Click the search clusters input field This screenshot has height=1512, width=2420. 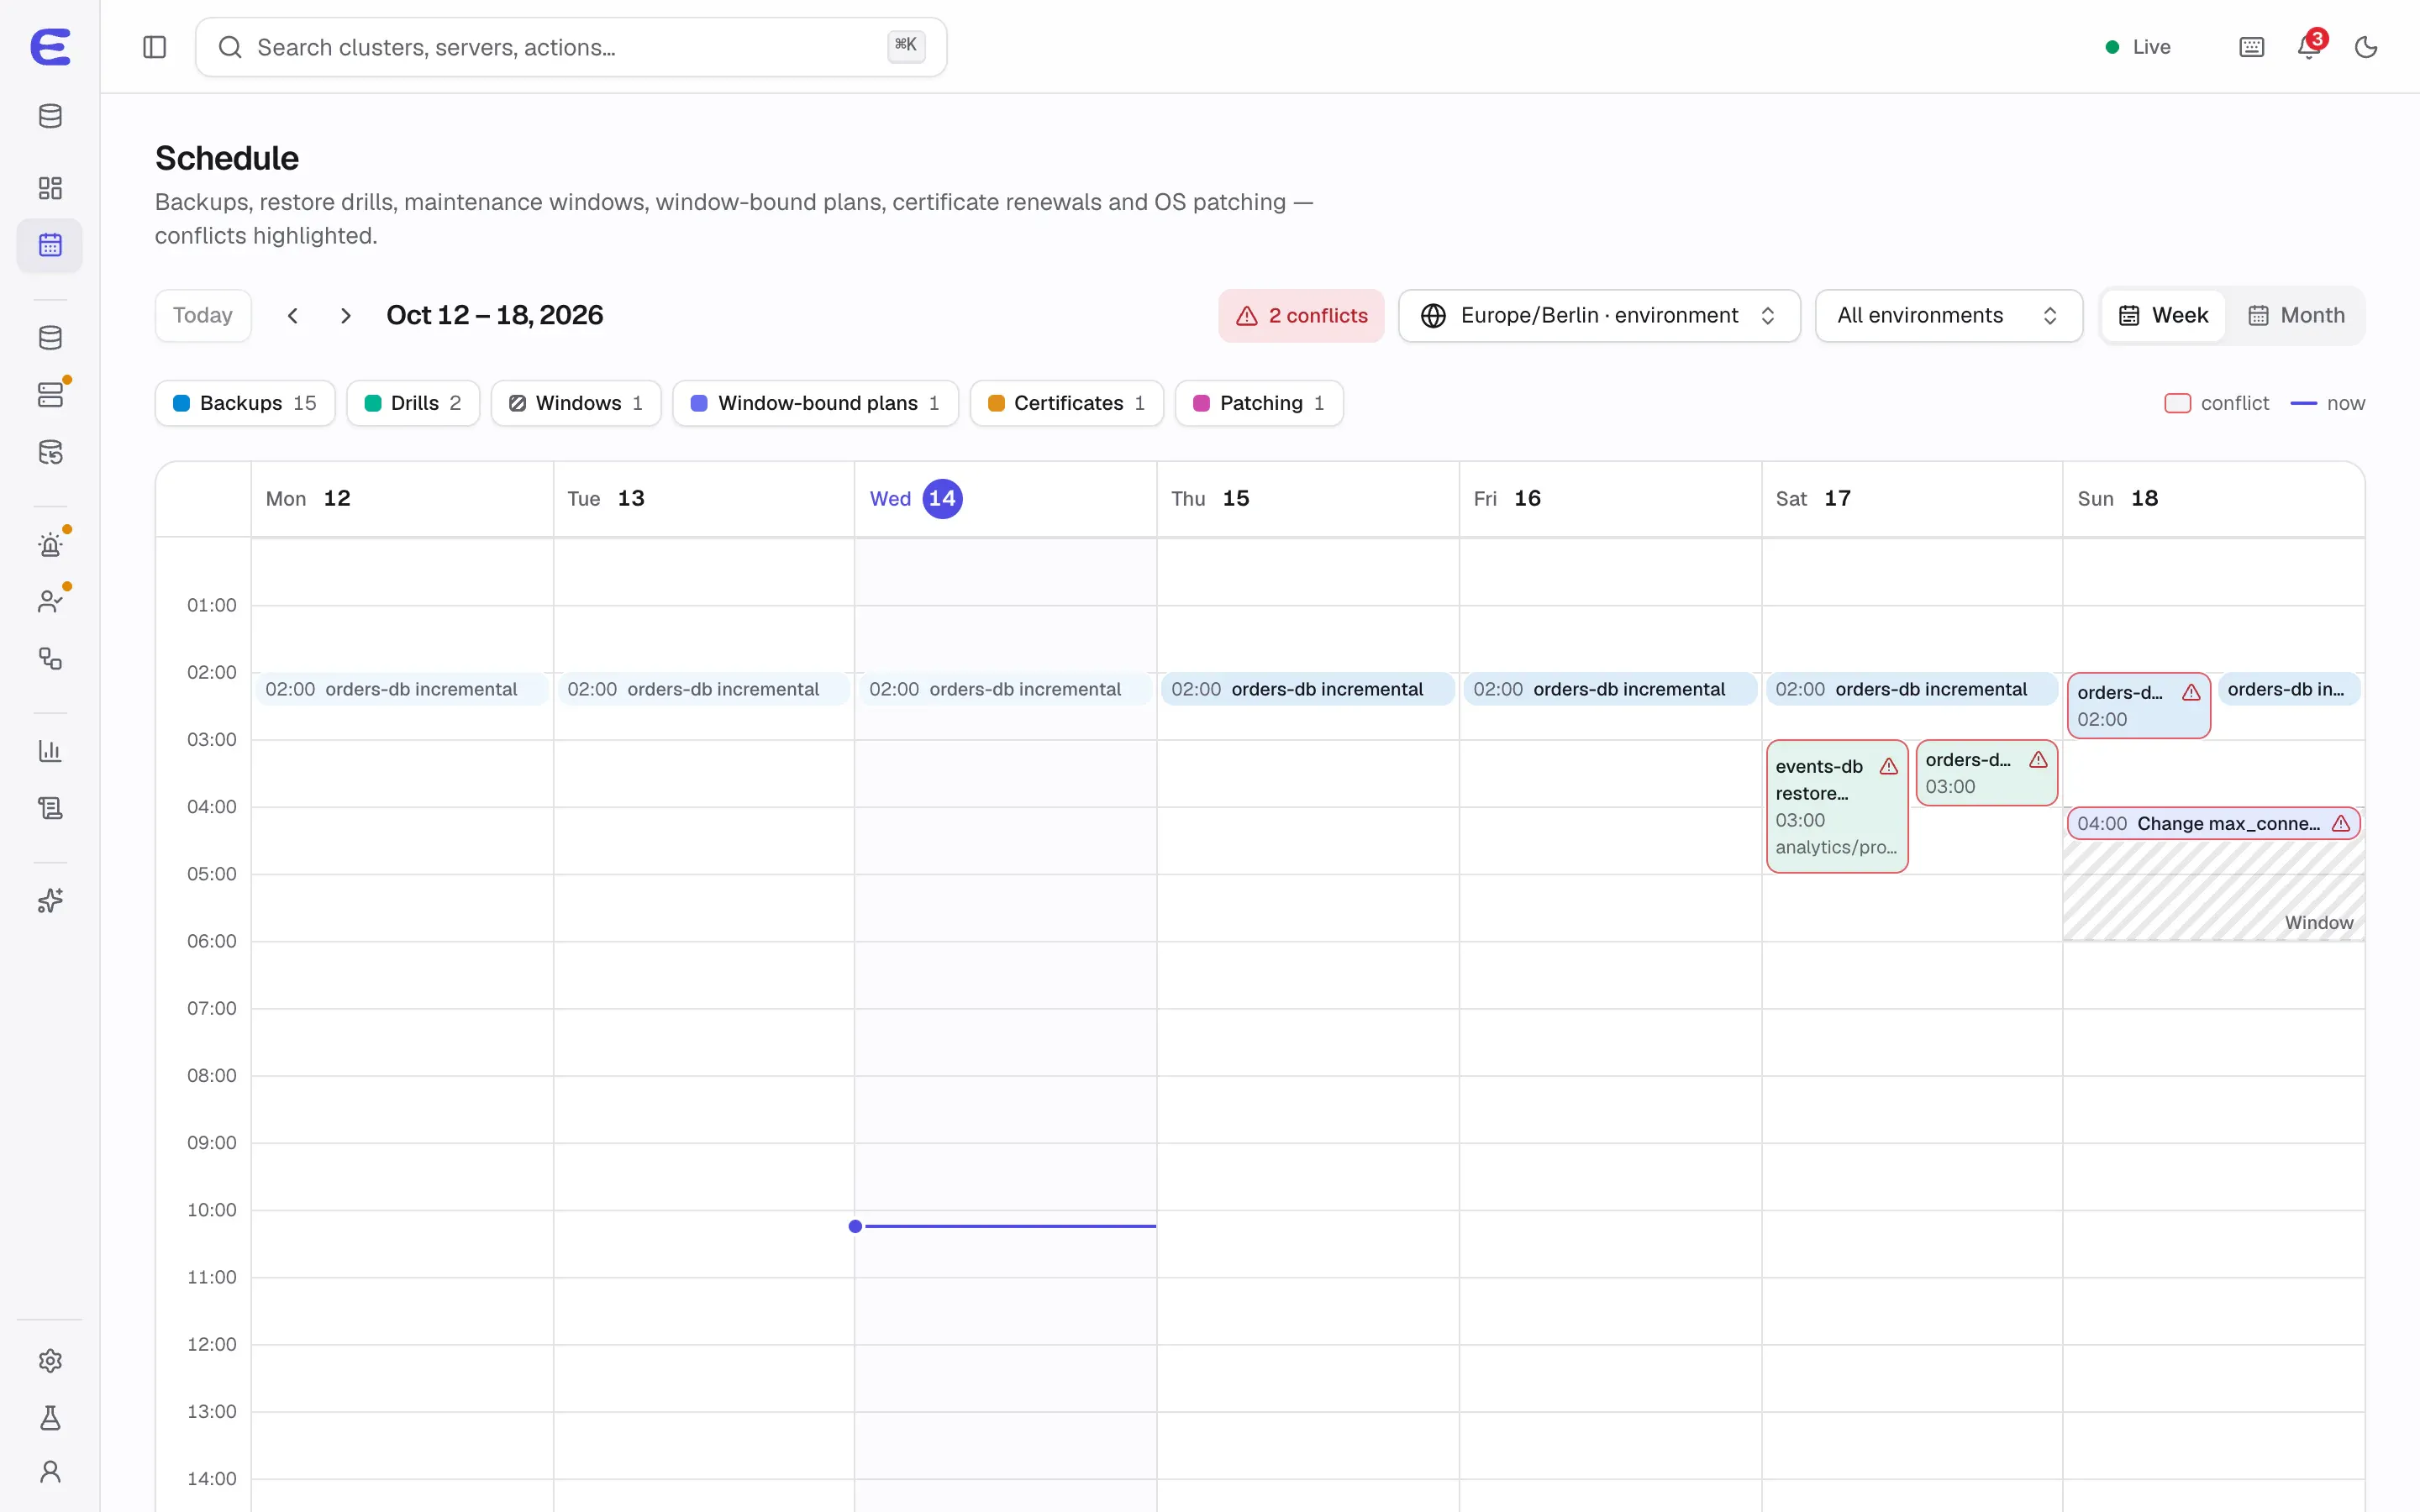[x=571, y=47]
